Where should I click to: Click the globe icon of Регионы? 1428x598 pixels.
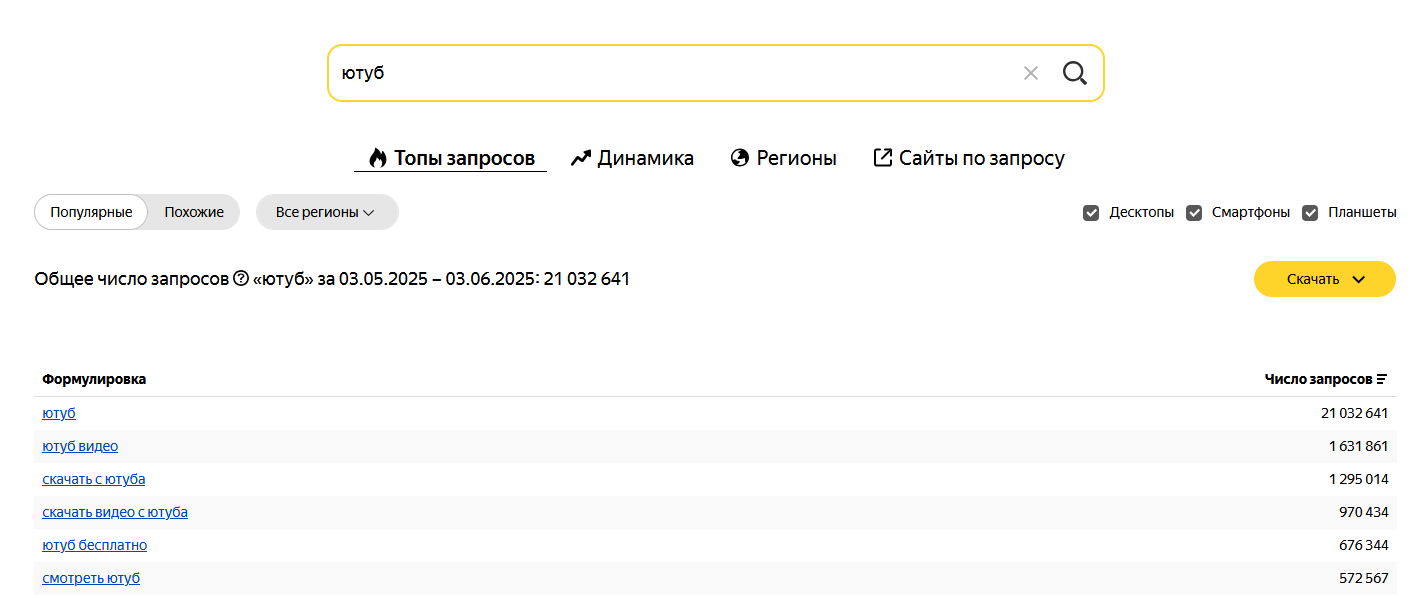point(740,158)
